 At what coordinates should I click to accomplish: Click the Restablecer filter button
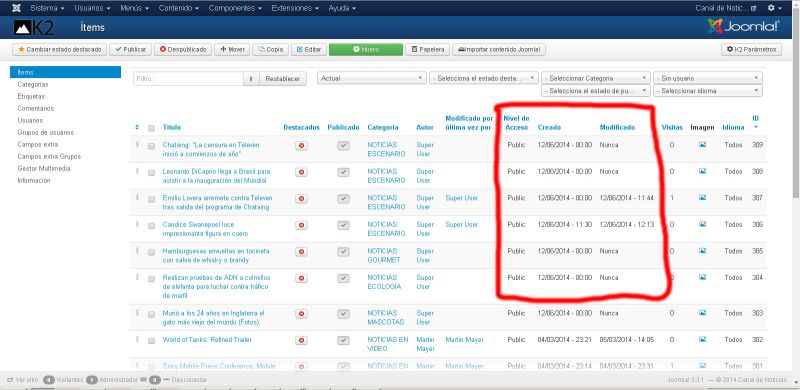[x=283, y=79]
